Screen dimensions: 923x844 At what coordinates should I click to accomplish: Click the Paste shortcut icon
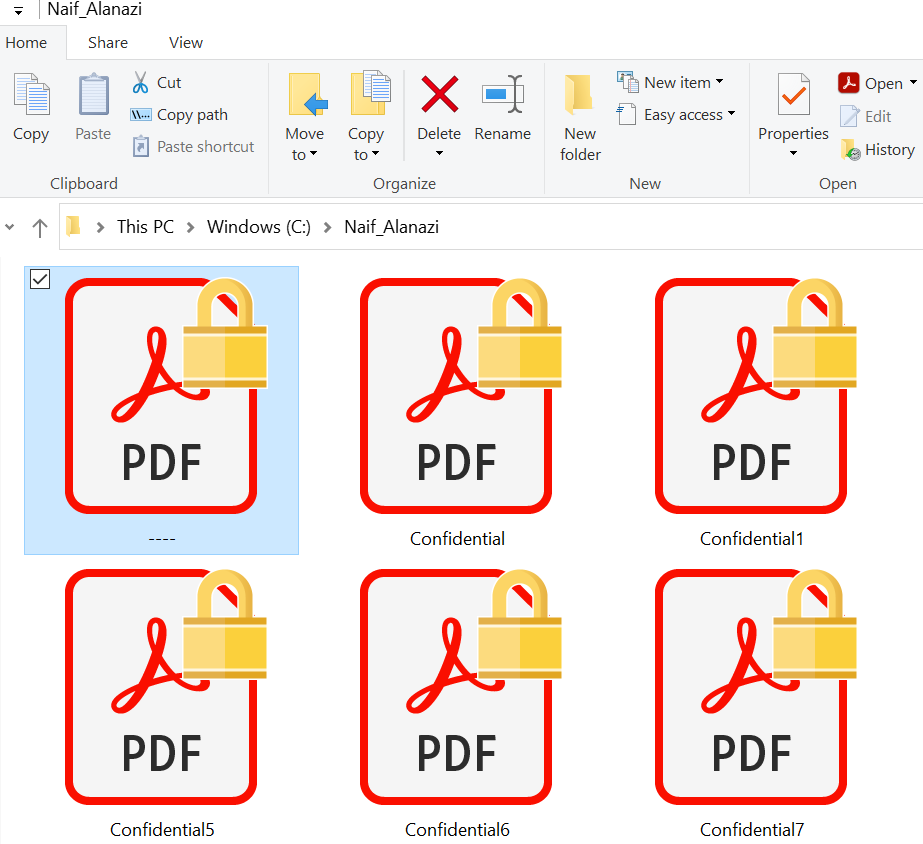[140, 146]
